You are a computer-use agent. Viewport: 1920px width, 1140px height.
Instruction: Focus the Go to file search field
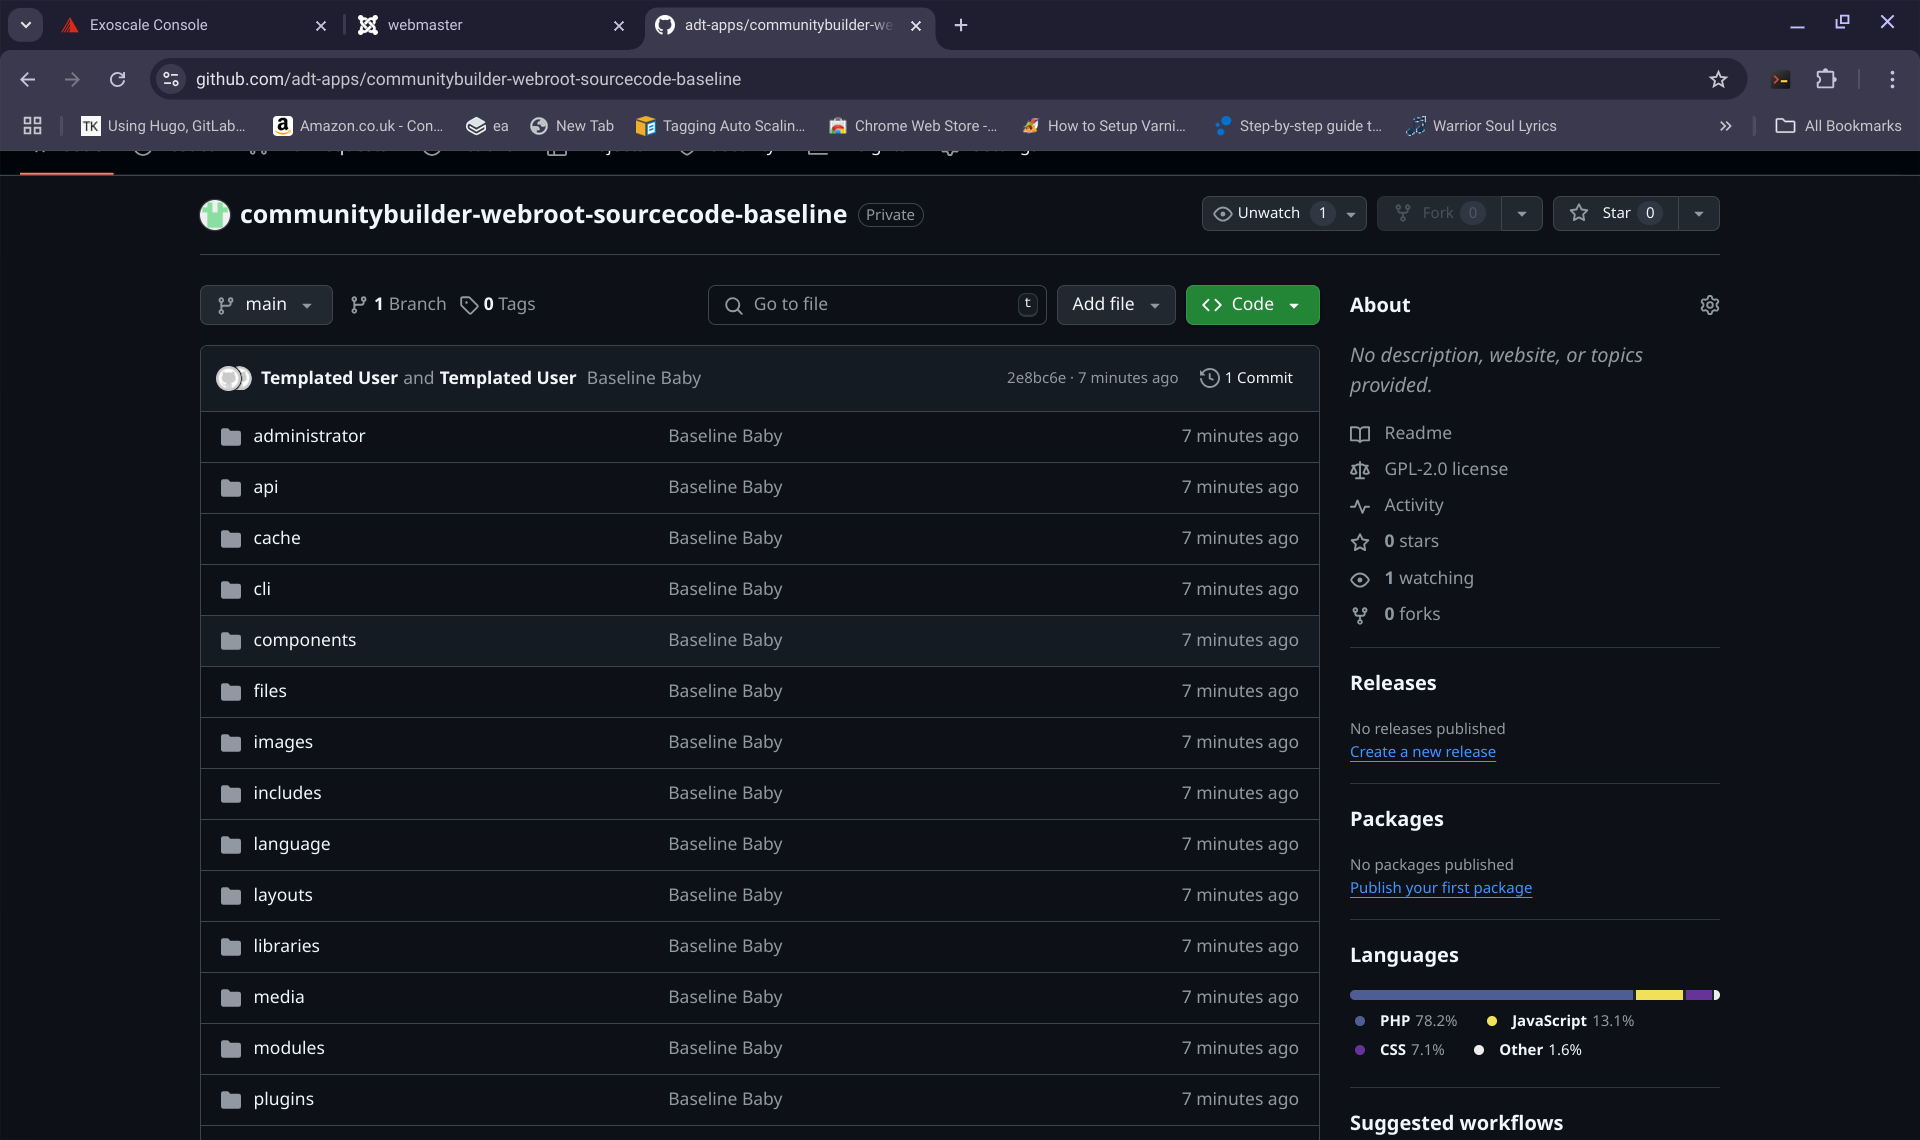click(877, 305)
